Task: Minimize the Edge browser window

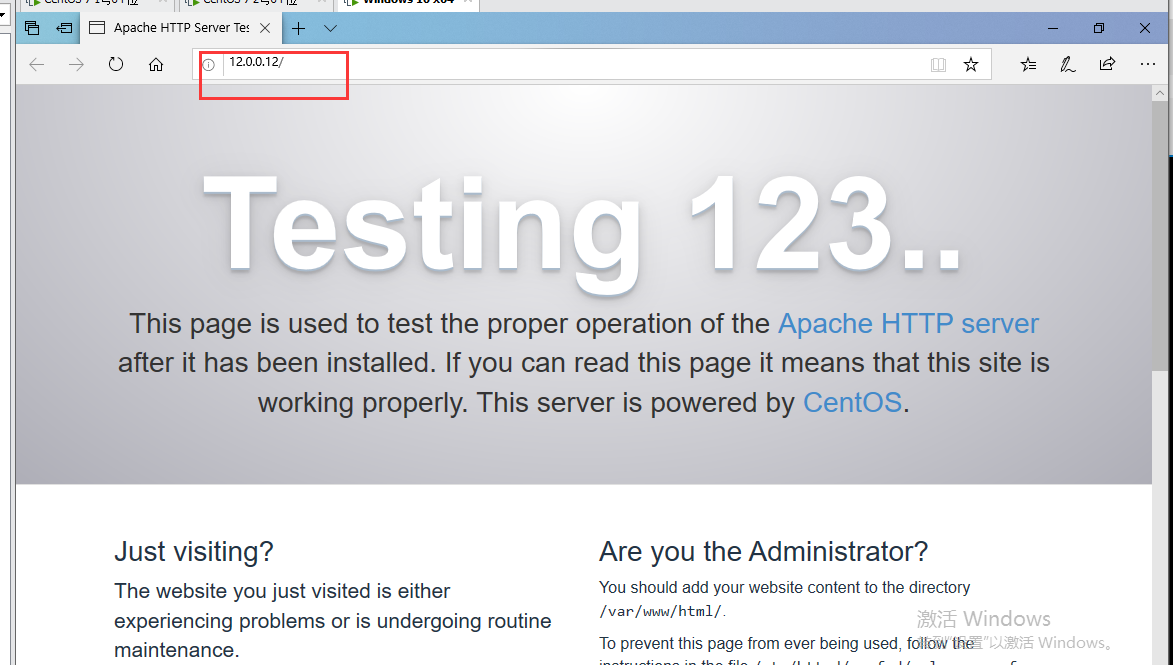Action: tap(1053, 28)
